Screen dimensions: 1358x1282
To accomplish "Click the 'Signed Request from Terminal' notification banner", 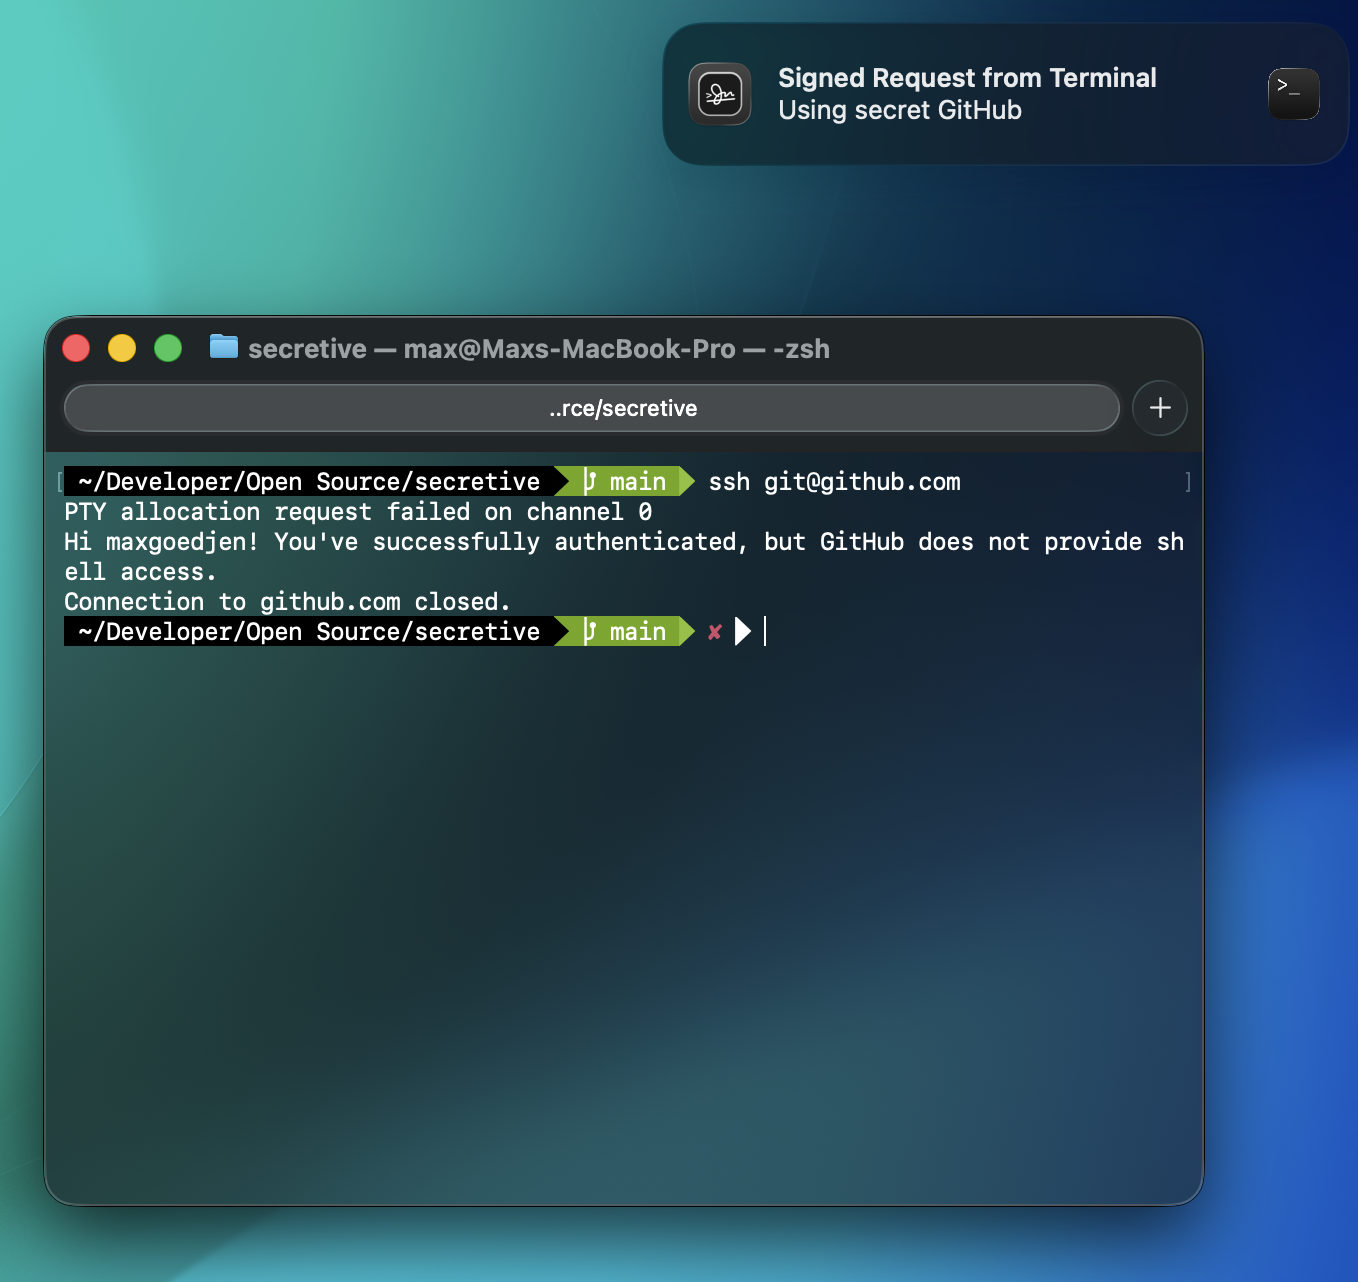I will pyautogui.click(x=968, y=77).
